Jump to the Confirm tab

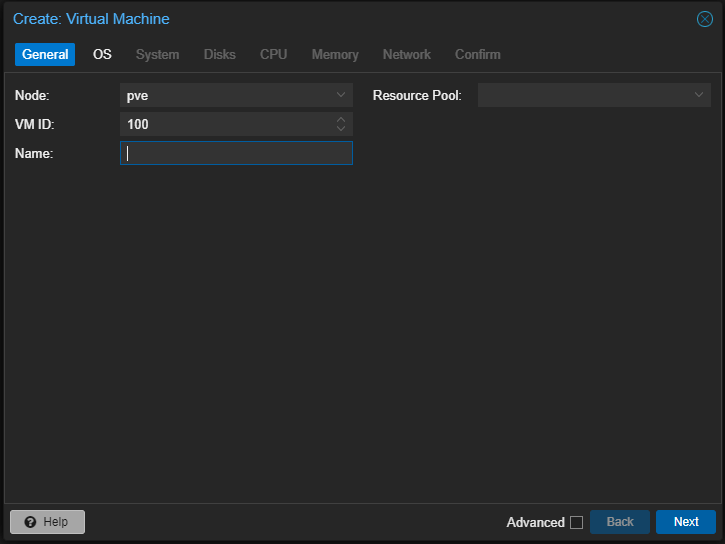[477, 54]
